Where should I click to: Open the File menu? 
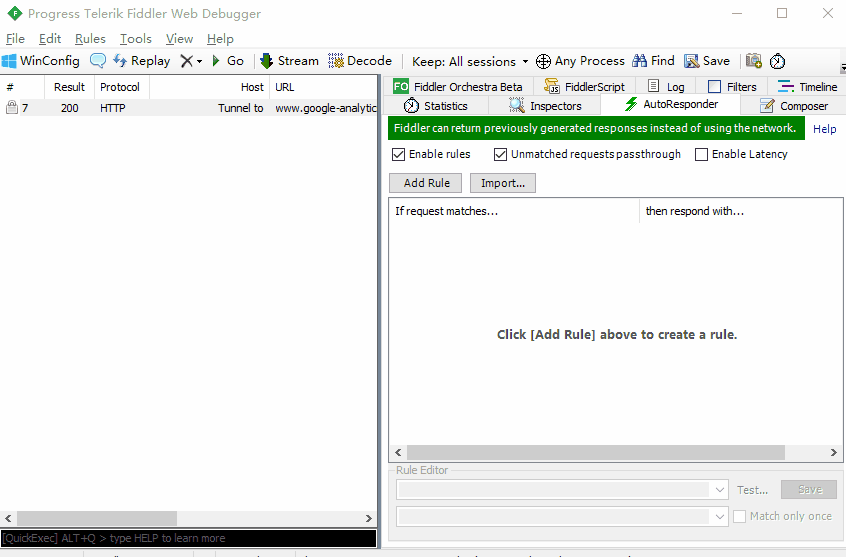click(x=15, y=39)
